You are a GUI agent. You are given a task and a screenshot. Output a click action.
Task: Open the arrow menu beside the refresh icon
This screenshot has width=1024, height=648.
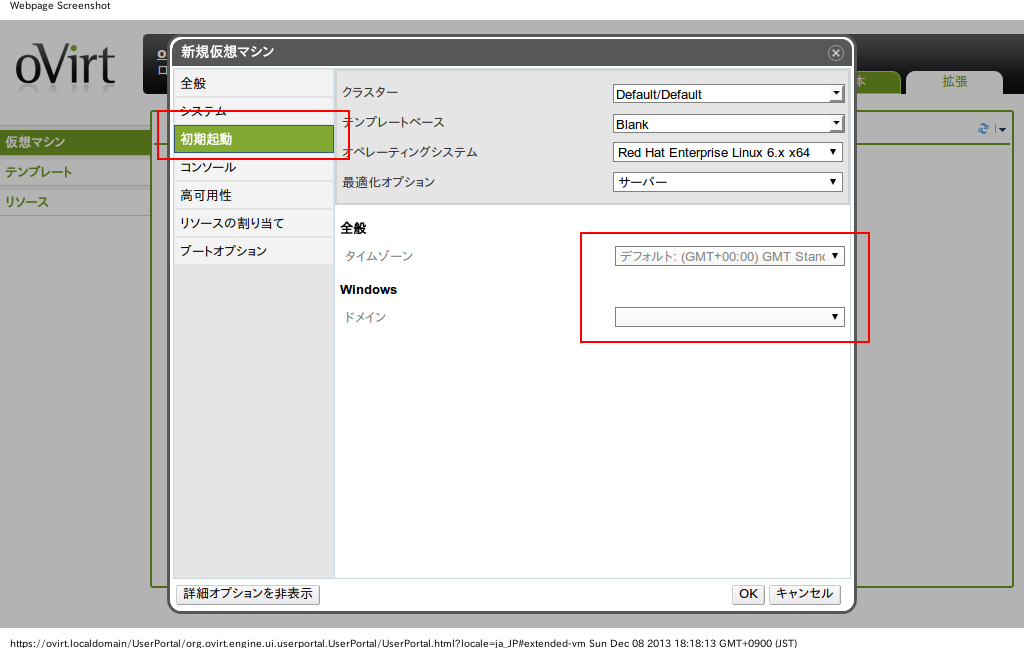tap(1000, 130)
